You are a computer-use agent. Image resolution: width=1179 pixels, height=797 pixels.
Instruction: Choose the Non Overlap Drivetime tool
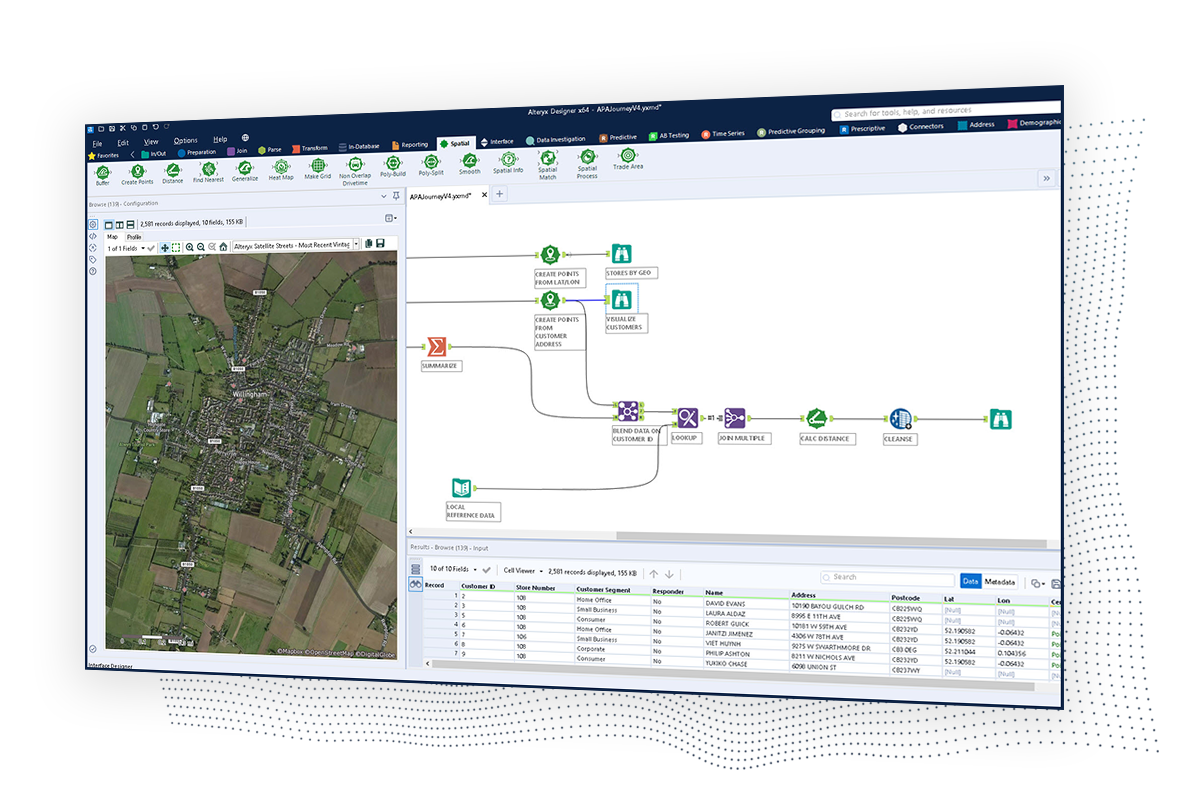tap(355, 170)
